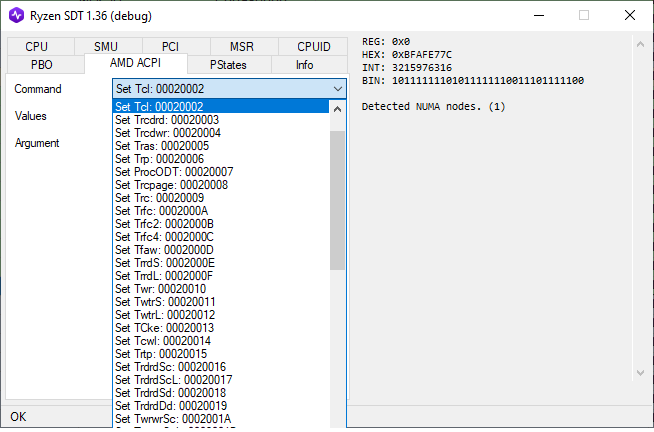Image resolution: width=654 pixels, height=432 pixels.
Task: Click the Ryzen SDT app icon in title bar
Action: [17, 15]
